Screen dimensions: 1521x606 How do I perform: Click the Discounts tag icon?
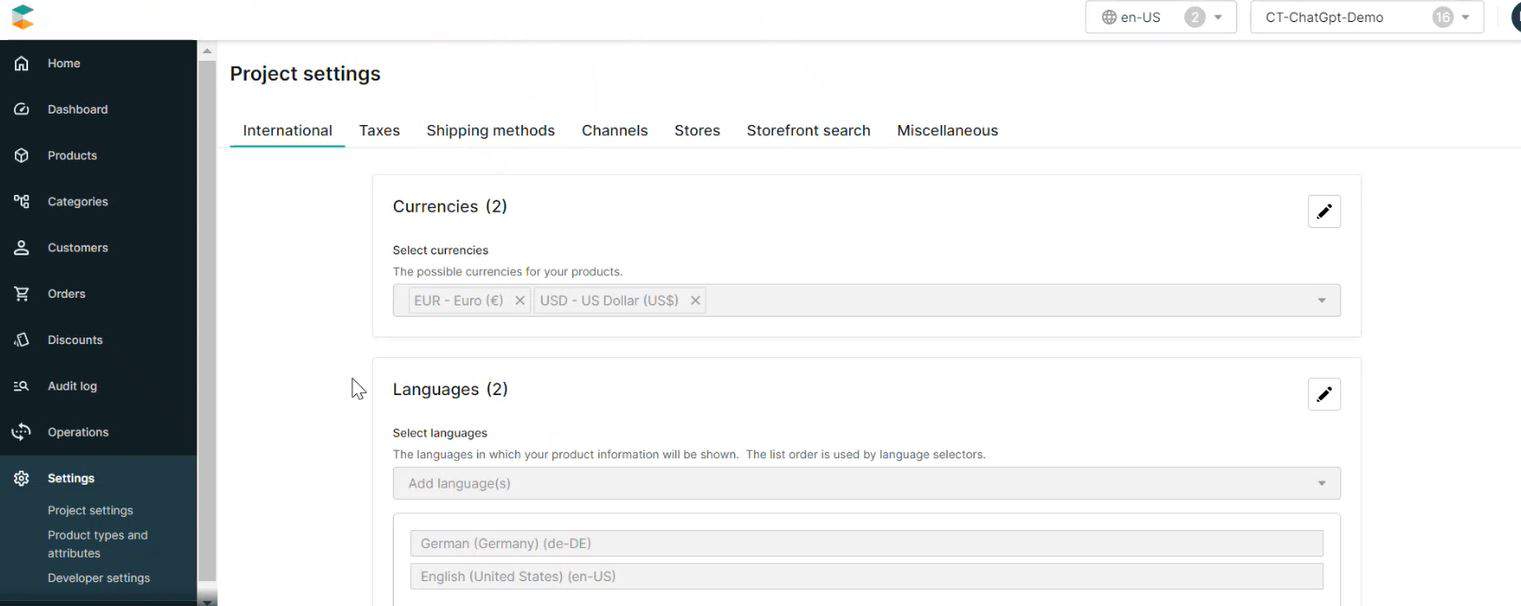click(x=21, y=339)
